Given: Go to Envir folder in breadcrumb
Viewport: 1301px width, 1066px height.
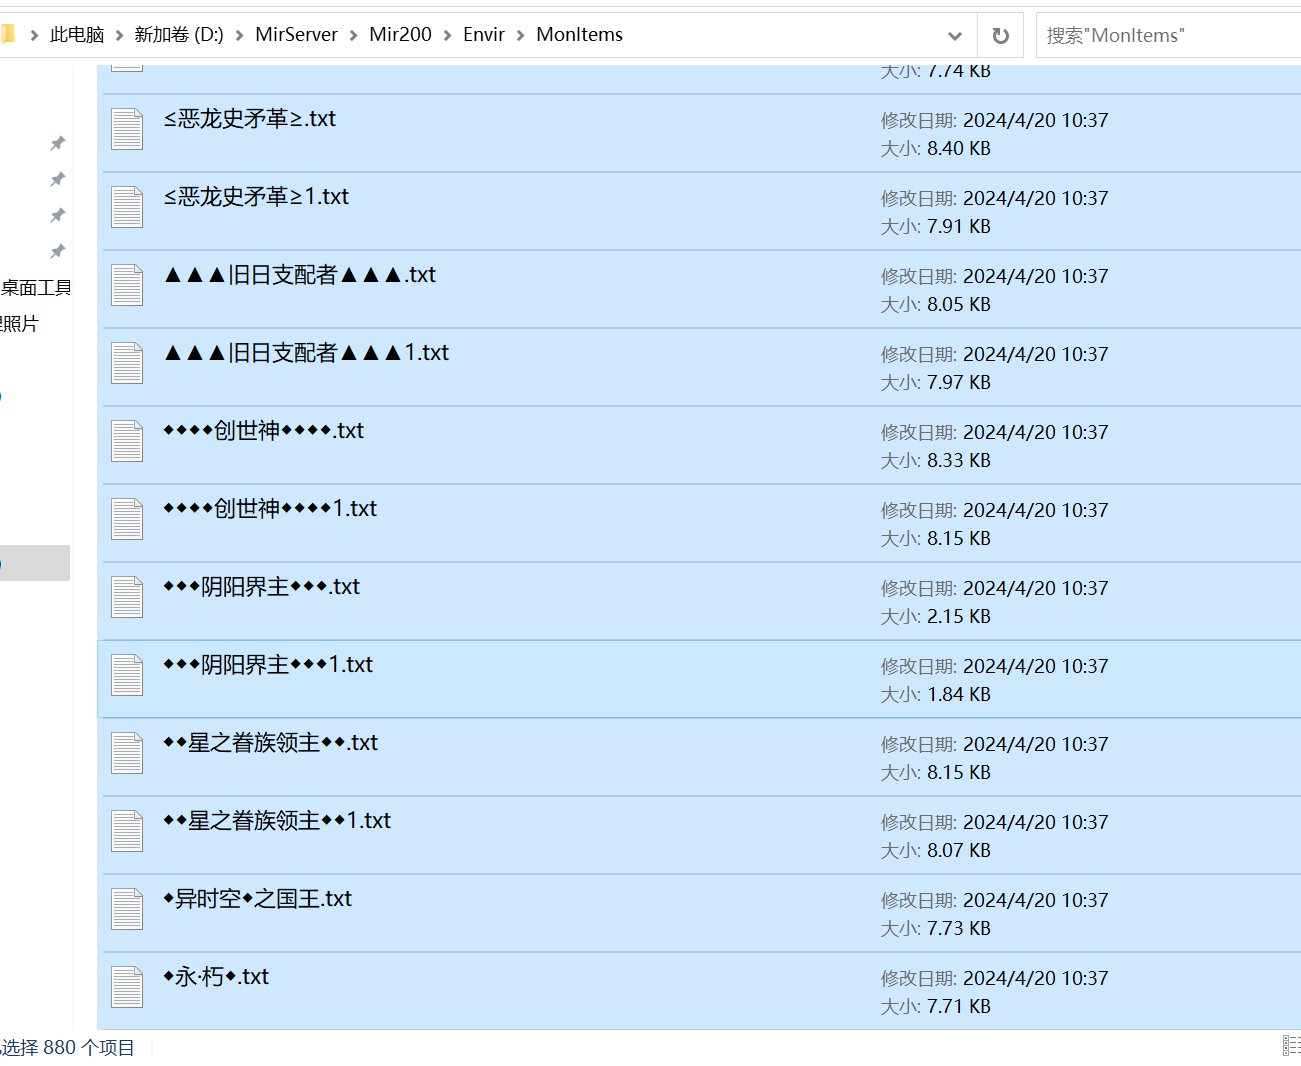Looking at the screenshot, I should pyautogui.click(x=484, y=35).
